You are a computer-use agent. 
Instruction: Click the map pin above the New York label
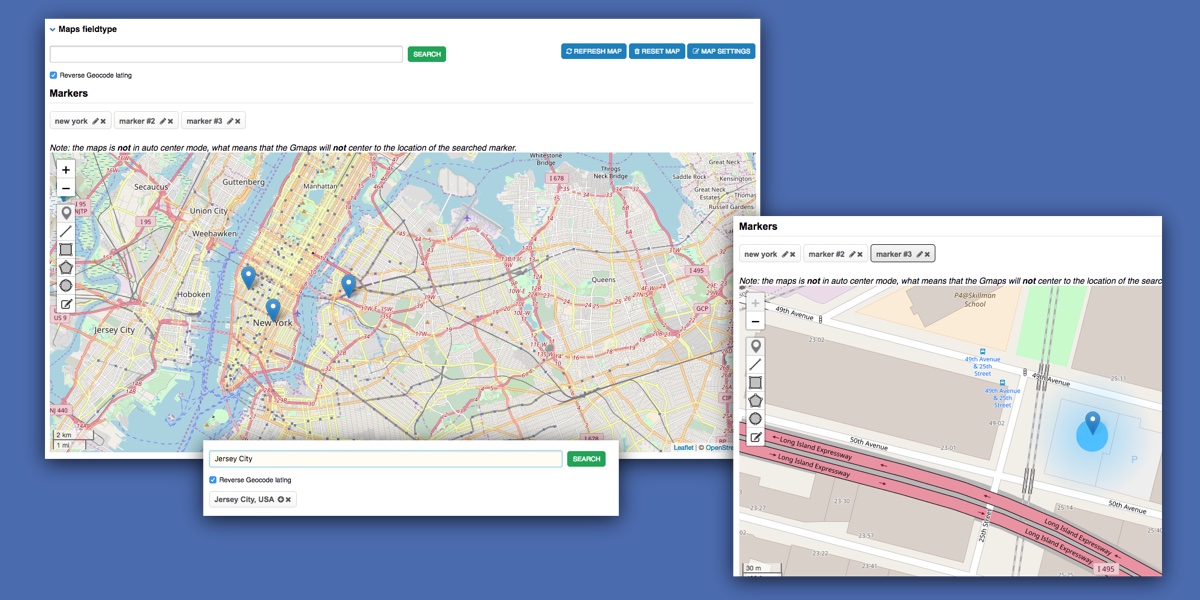pyautogui.click(x=273, y=310)
